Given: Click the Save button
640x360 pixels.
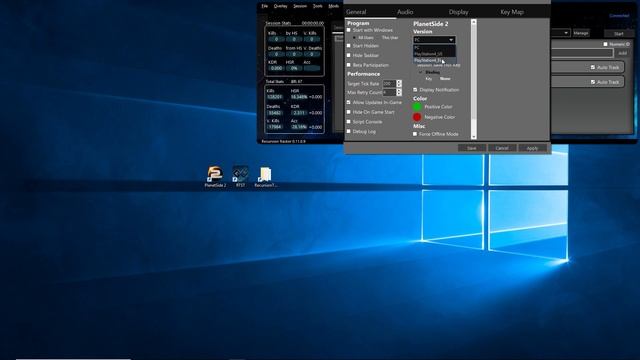Looking at the screenshot, I should click(x=471, y=148).
